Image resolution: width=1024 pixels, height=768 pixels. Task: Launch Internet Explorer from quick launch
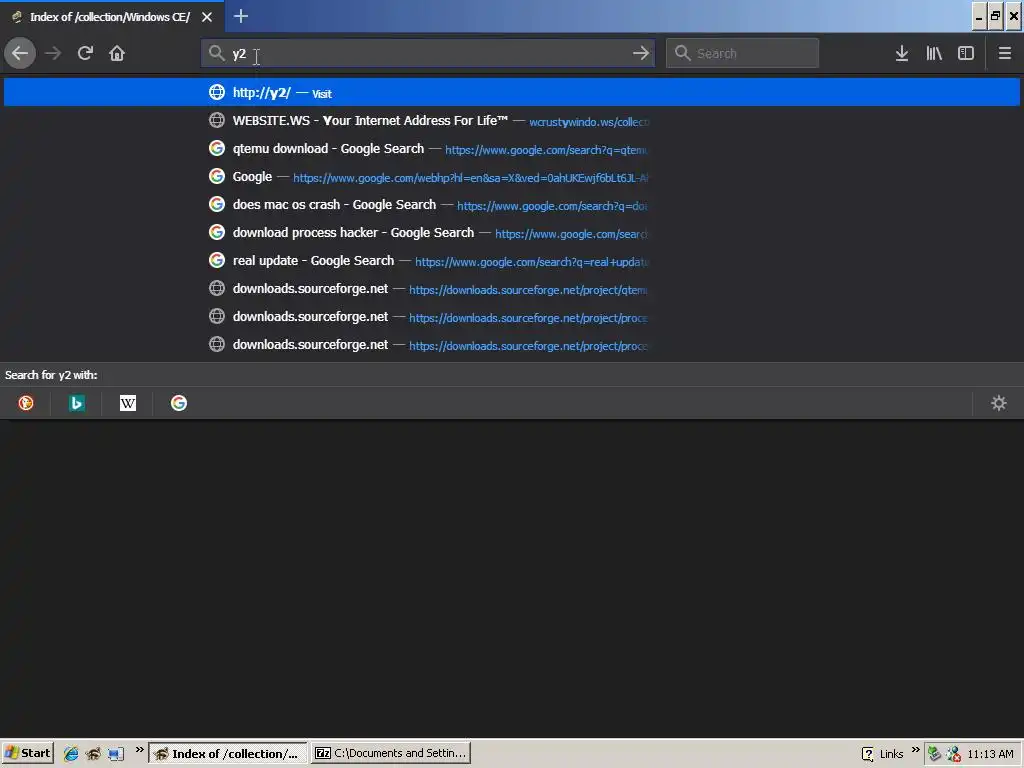tap(71, 754)
